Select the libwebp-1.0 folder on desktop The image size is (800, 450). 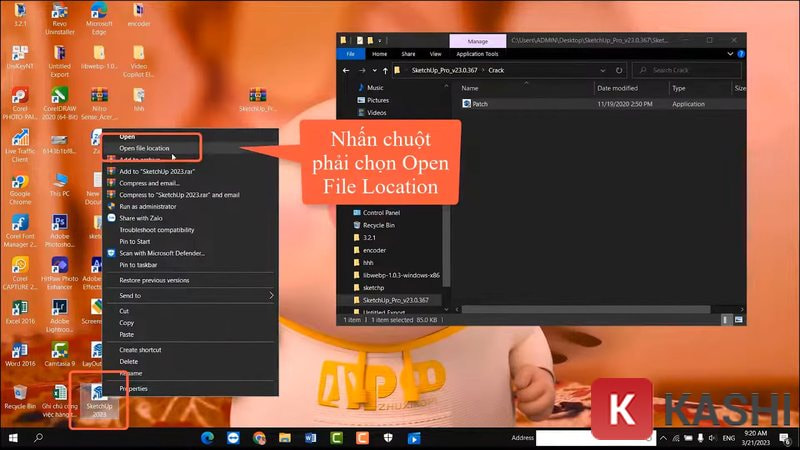pos(99,58)
